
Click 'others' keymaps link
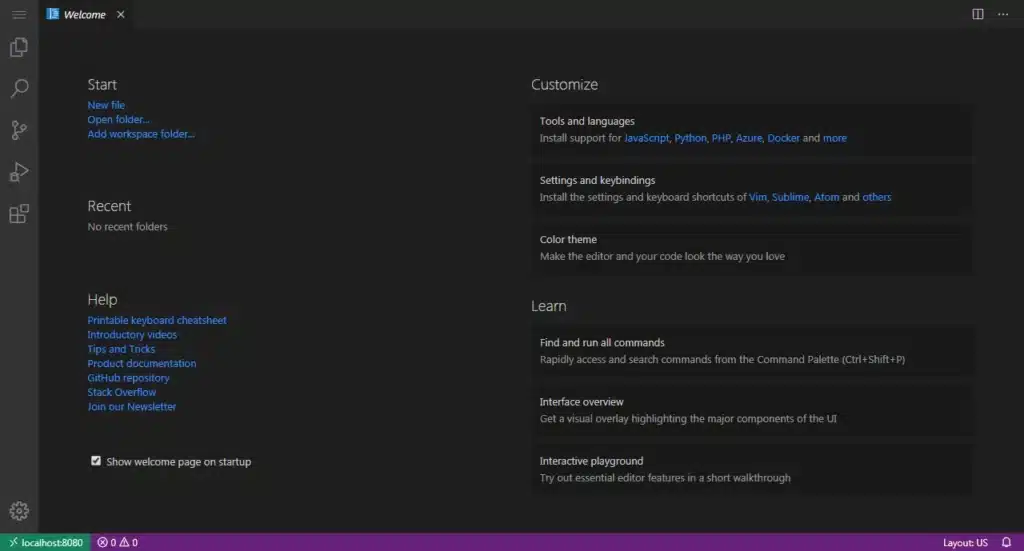pyautogui.click(x=876, y=197)
